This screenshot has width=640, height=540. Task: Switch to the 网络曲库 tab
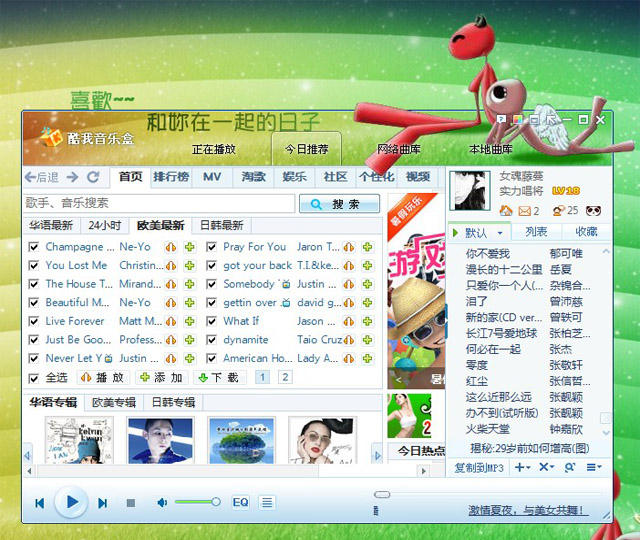pos(399,149)
